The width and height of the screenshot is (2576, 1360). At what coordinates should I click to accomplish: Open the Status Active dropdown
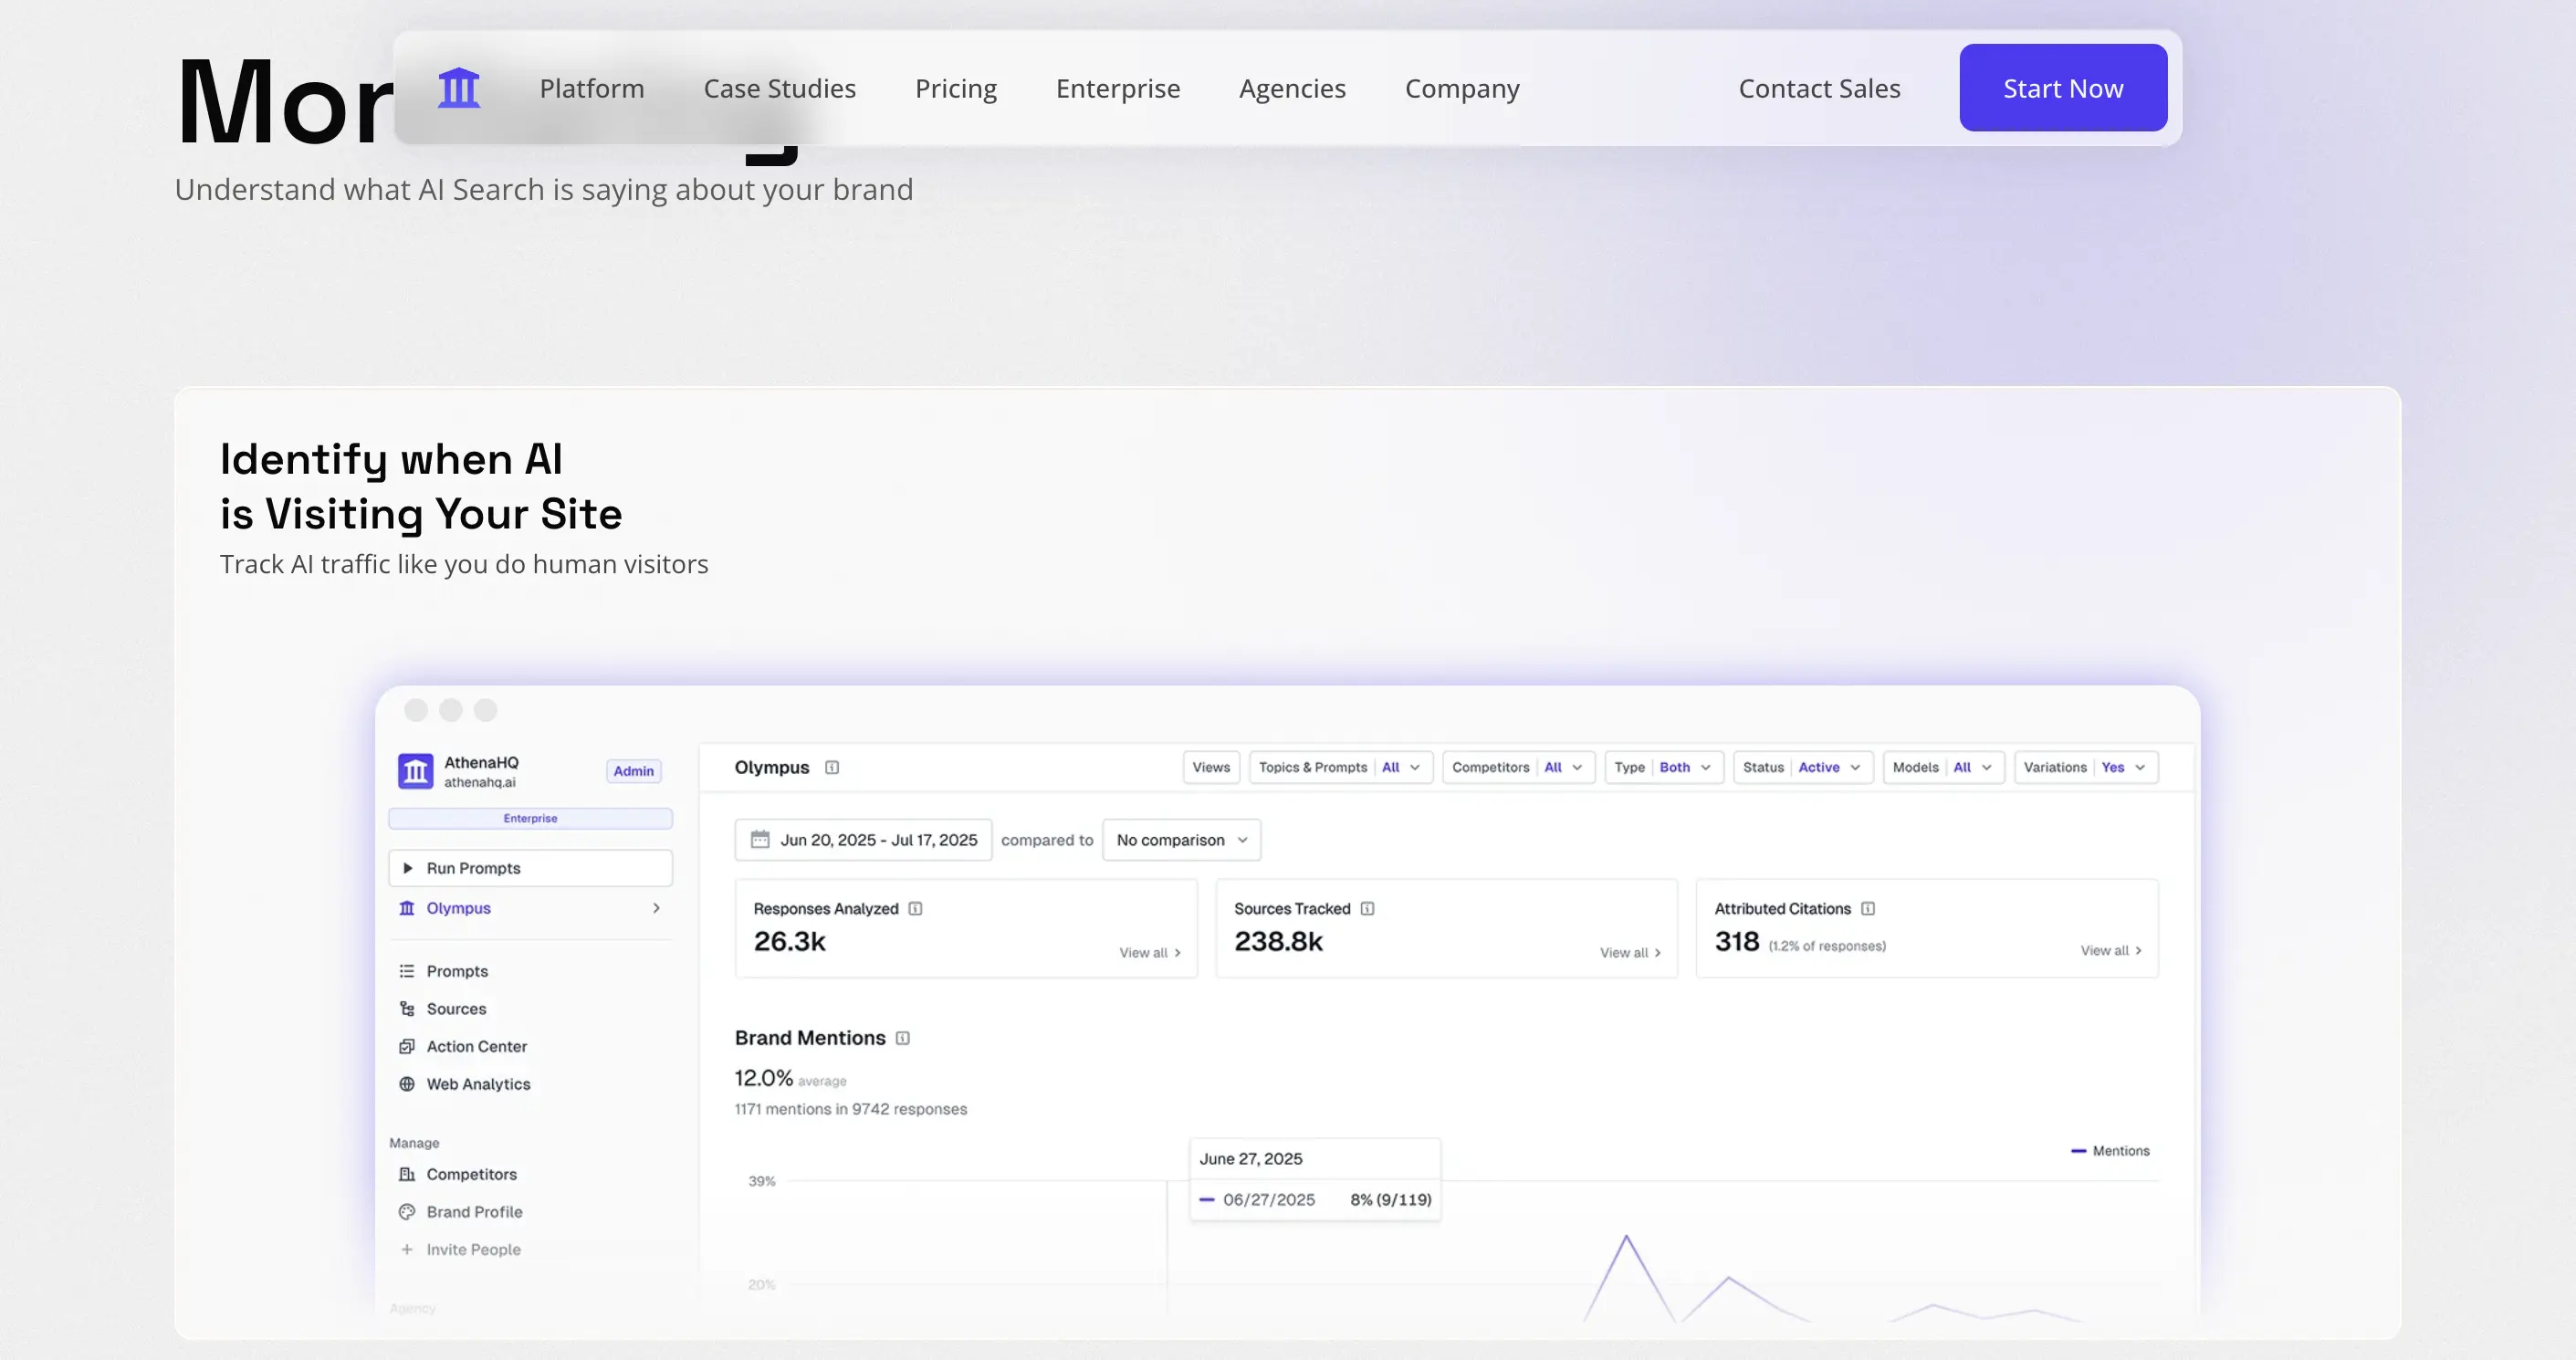(x=1803, y=767)
